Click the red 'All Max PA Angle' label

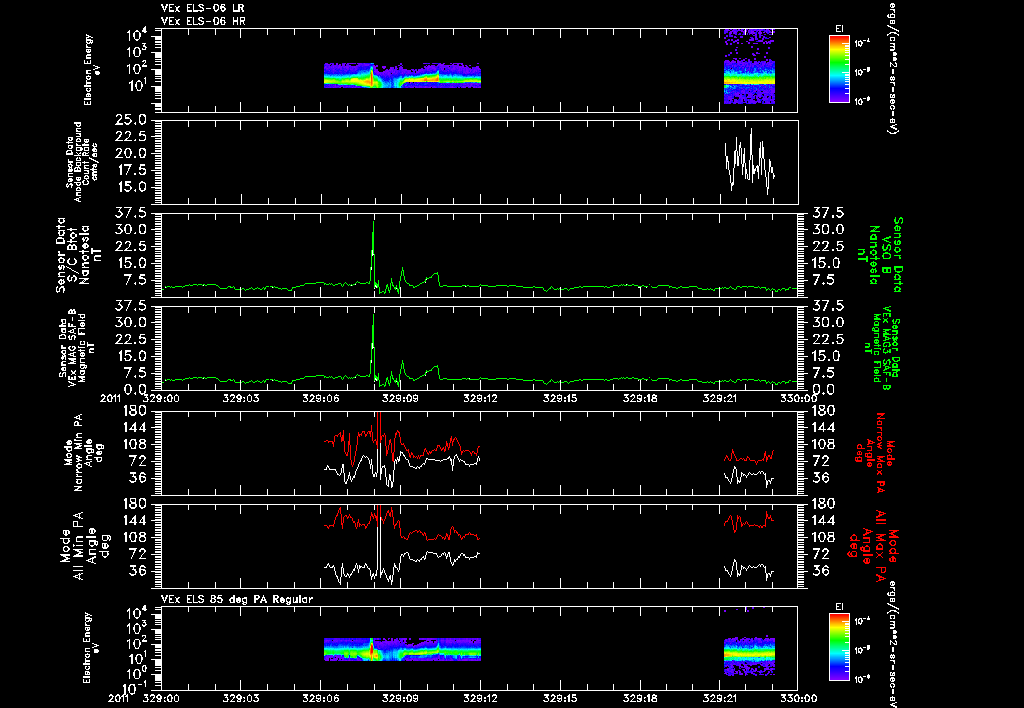pos(872,545)
